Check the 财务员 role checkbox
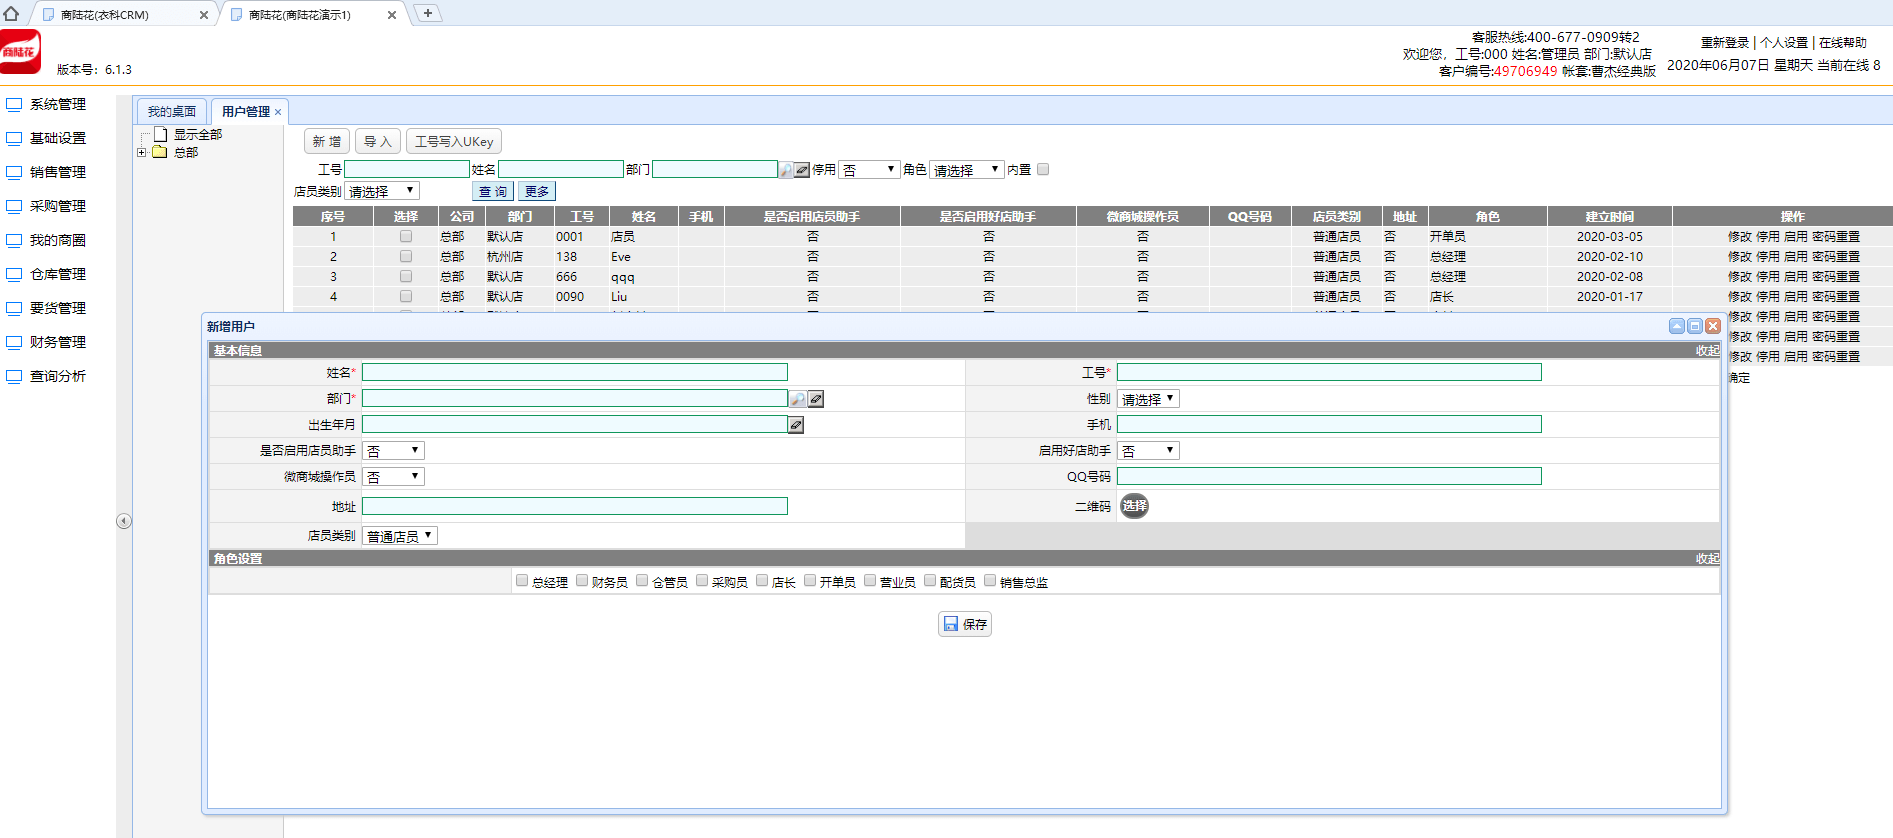The width and height of the screenshot is (1893, 838). (582, 580)
